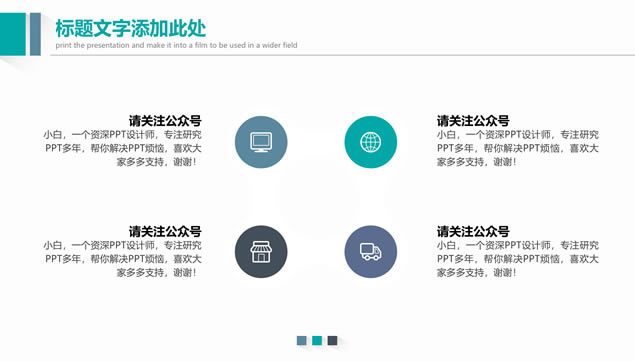Select the delivery truck icon circle

click(371, 252)
